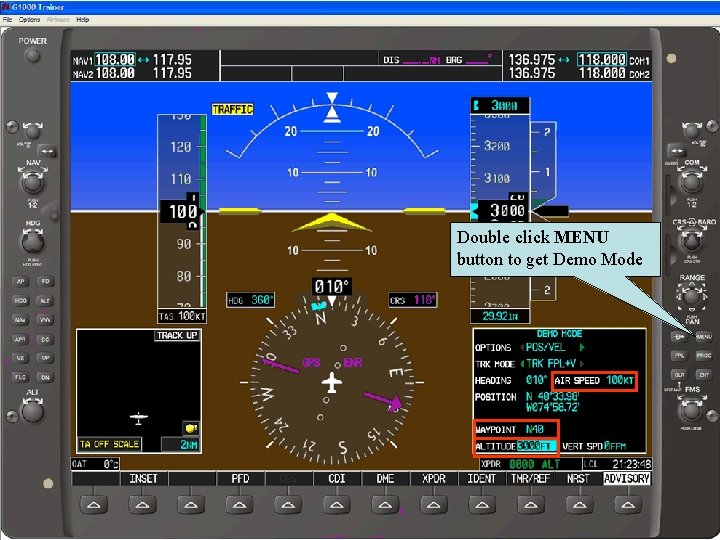Screen dimensions: 720x540
Task: Toggle the VNV vertical navigation key
Action: 45,320
